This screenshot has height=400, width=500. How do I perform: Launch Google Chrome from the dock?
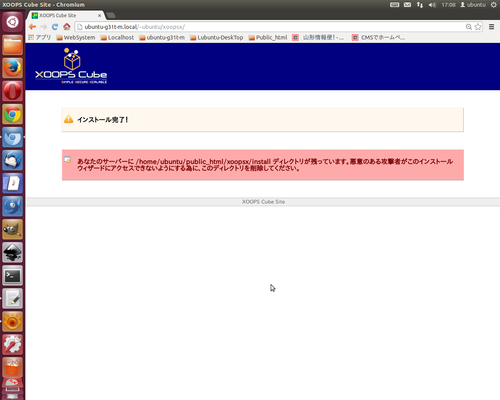(x=12, y=114)
